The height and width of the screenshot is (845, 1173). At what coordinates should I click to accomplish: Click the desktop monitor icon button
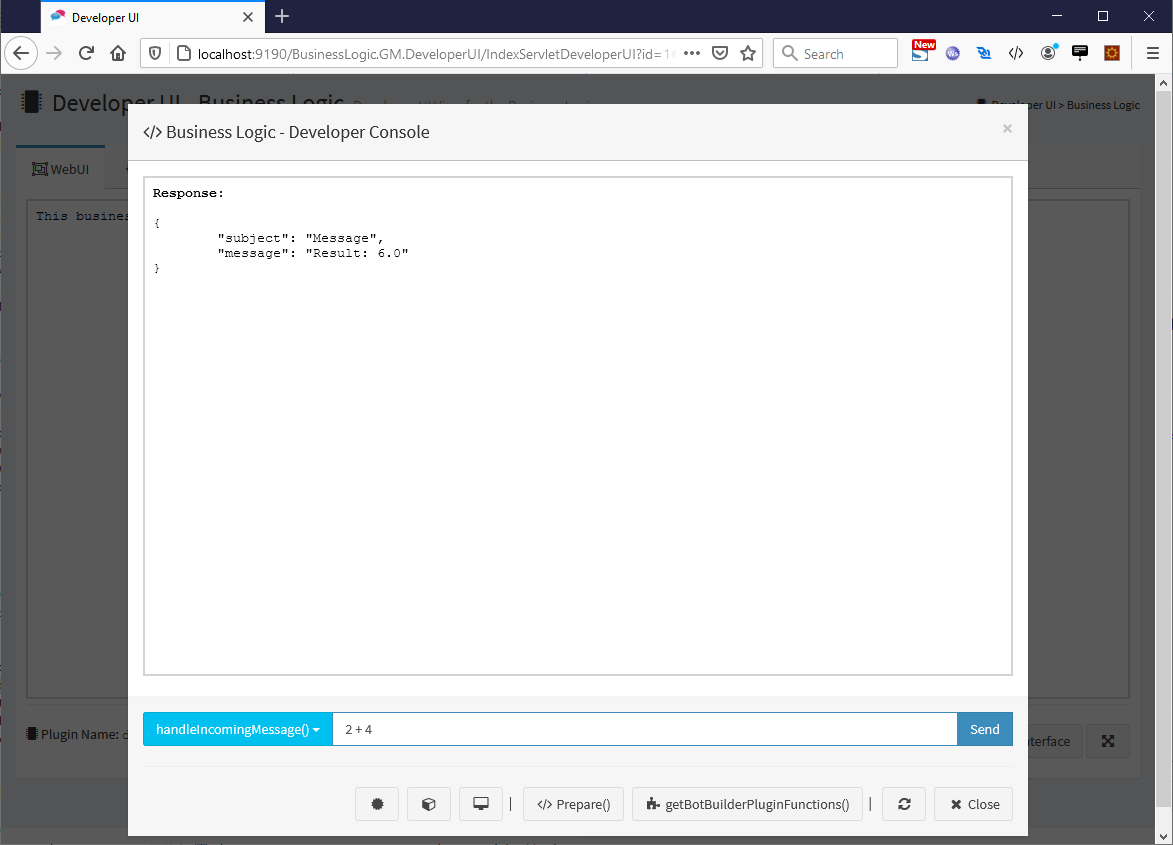pos(481,804)
